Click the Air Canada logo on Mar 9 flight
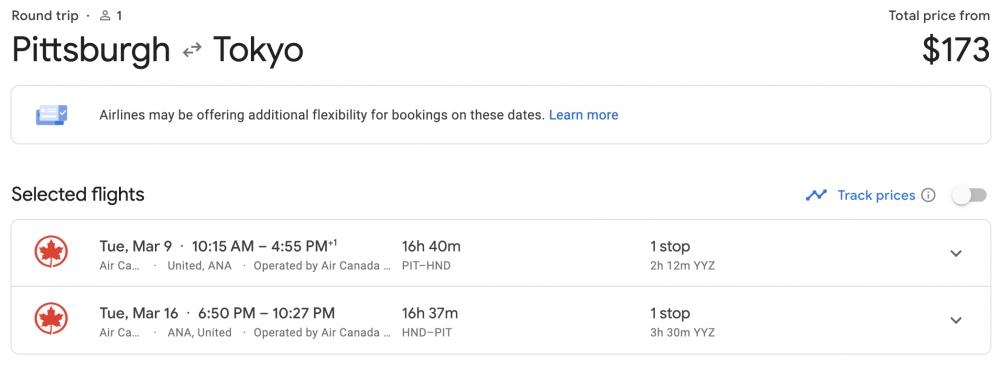The width and height of the screenshot is (1000, 368). [x=50, y=253]
